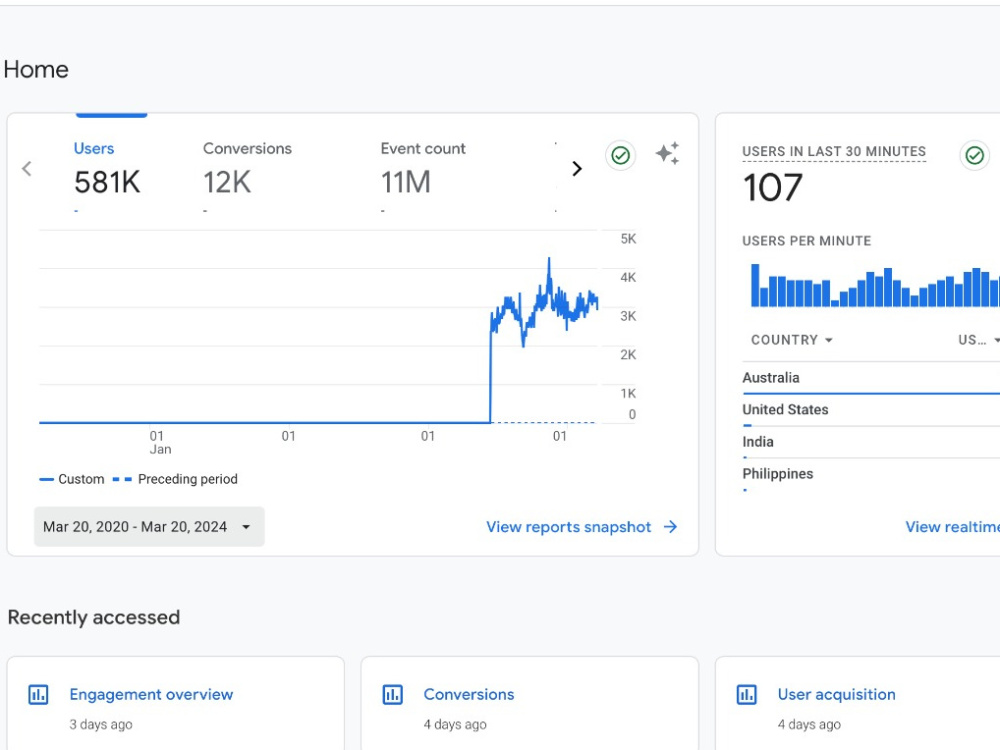Screen dimensions: 1000x750
Task: Open the View realtime link
Action: (952, 527)
